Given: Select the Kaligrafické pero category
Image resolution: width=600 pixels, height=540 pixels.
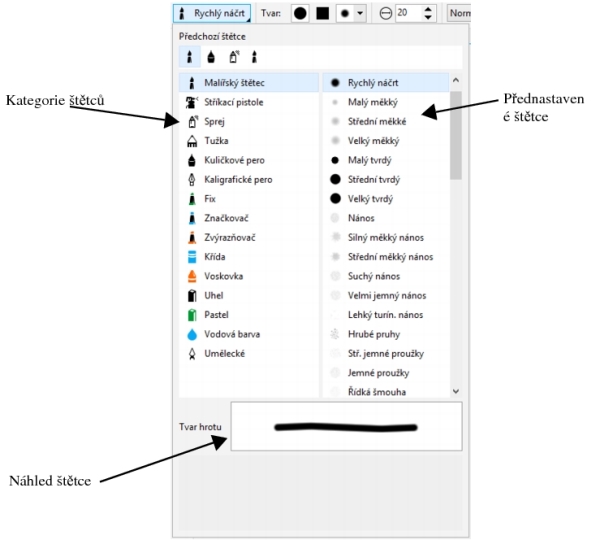Looking at the screenshot, I should (x=237, y=180).
